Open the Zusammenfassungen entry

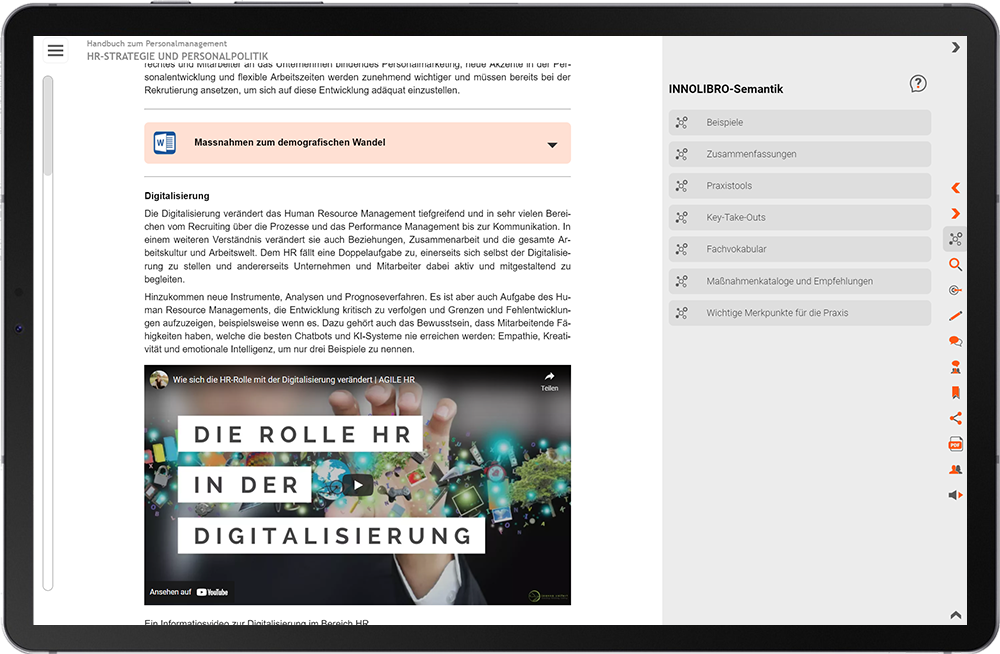tap(800, 154)
